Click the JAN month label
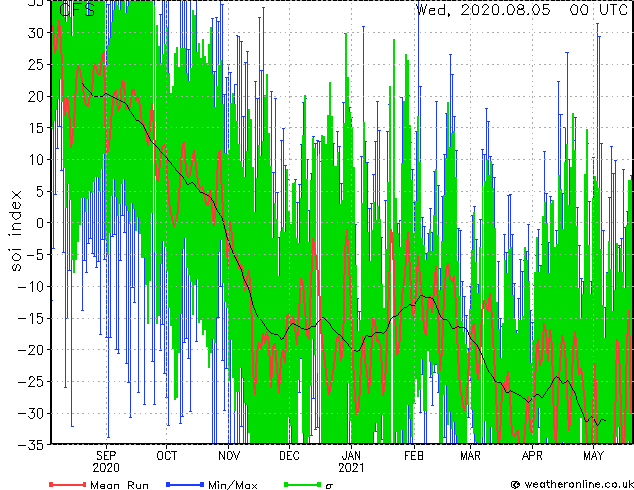 [x=351, y=456]
